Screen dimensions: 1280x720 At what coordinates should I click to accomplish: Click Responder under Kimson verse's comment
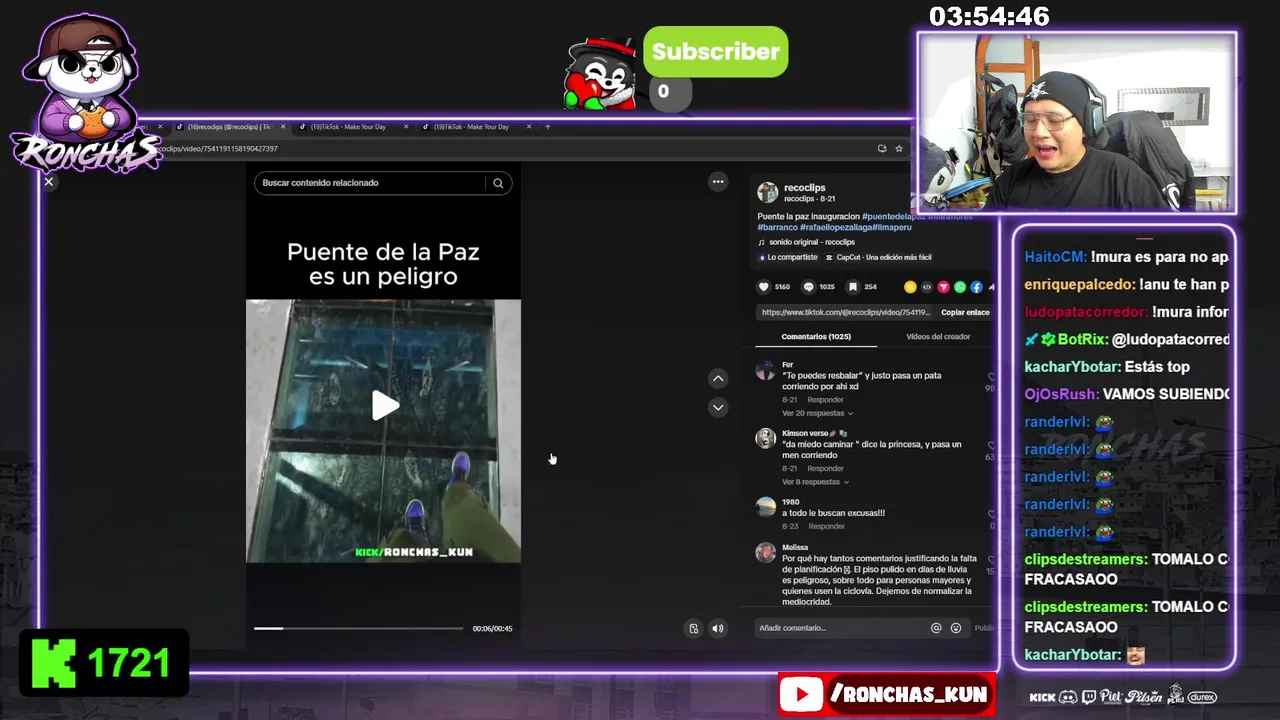[x=826, y=468]
